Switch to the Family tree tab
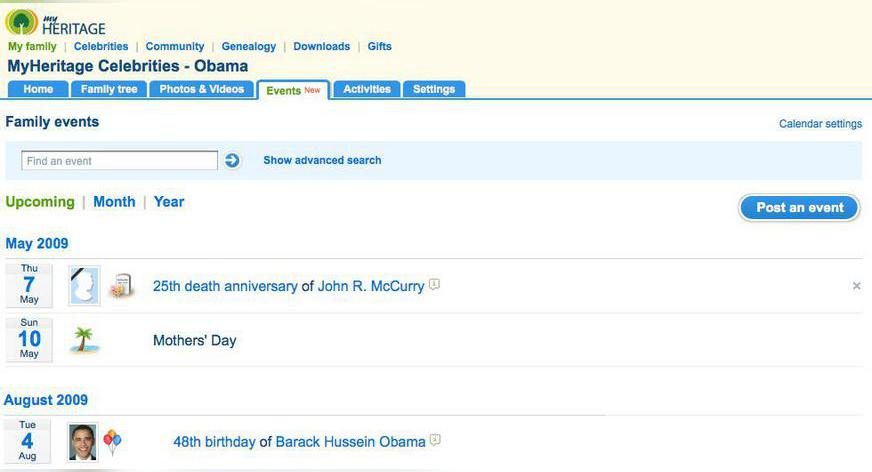Image resolution: width=872 pixels, height=472 pixels. (x=109, y=89)
